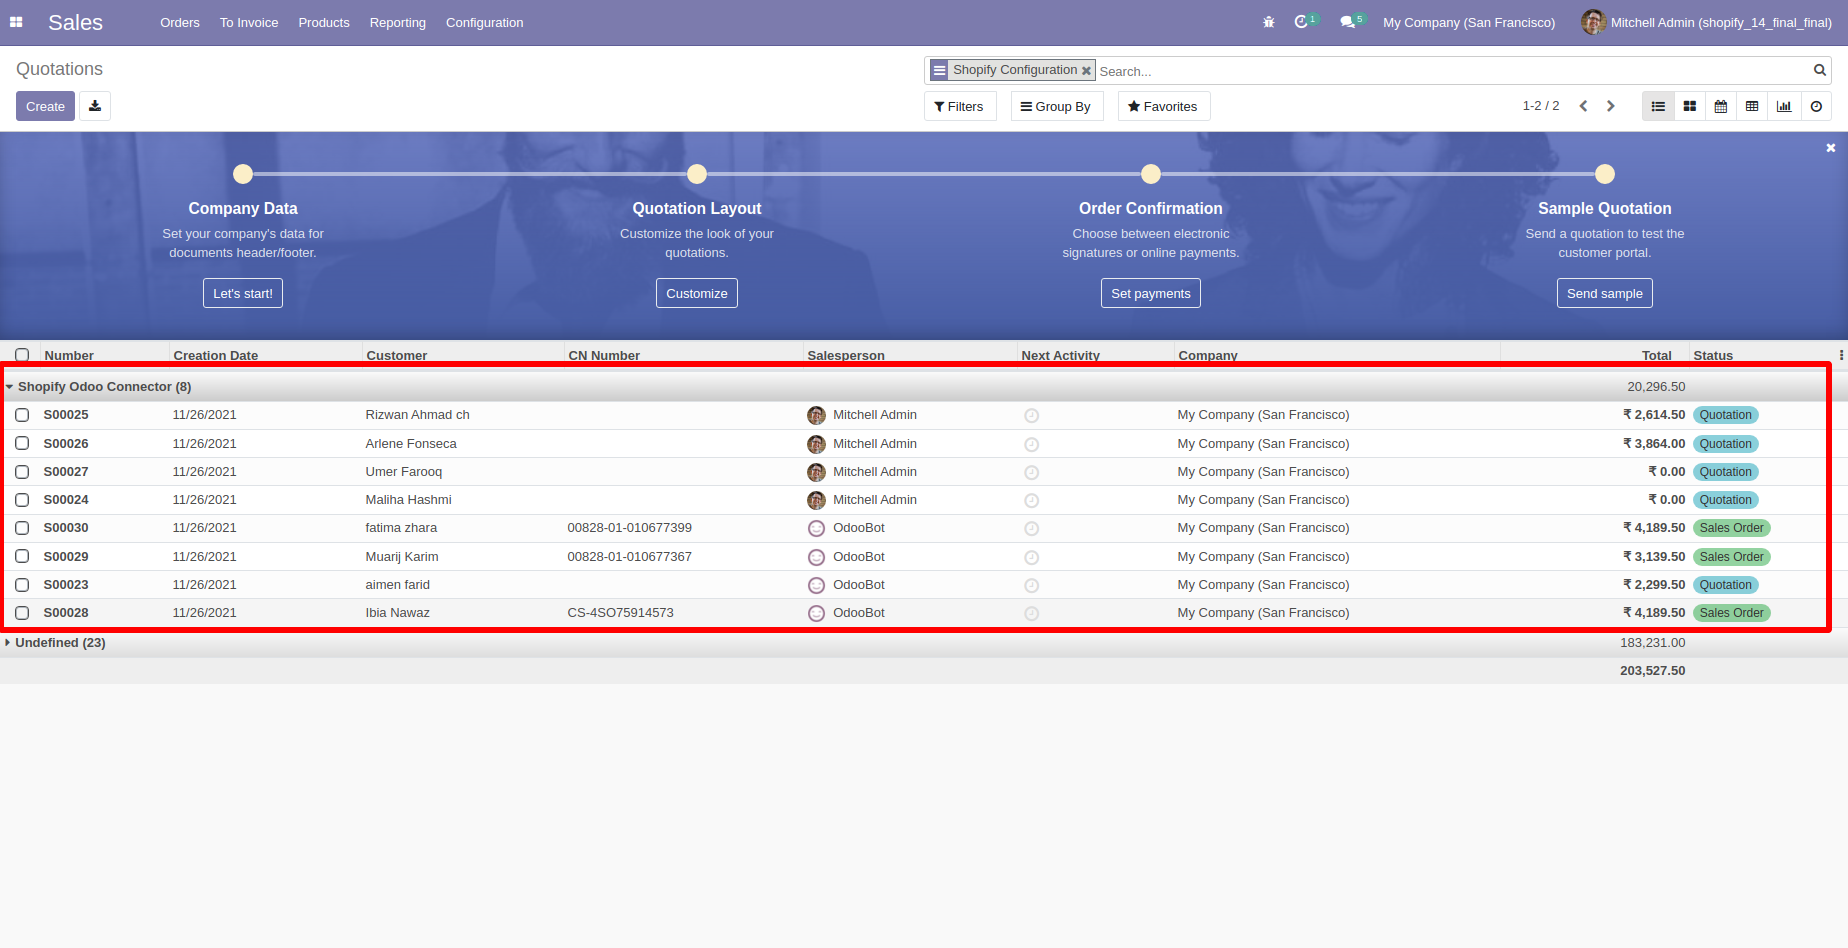This screenshot has height=948, width=1848.
Task: Open My Company (San Francisco) switcher
Action: click(x=1469, y=22)
